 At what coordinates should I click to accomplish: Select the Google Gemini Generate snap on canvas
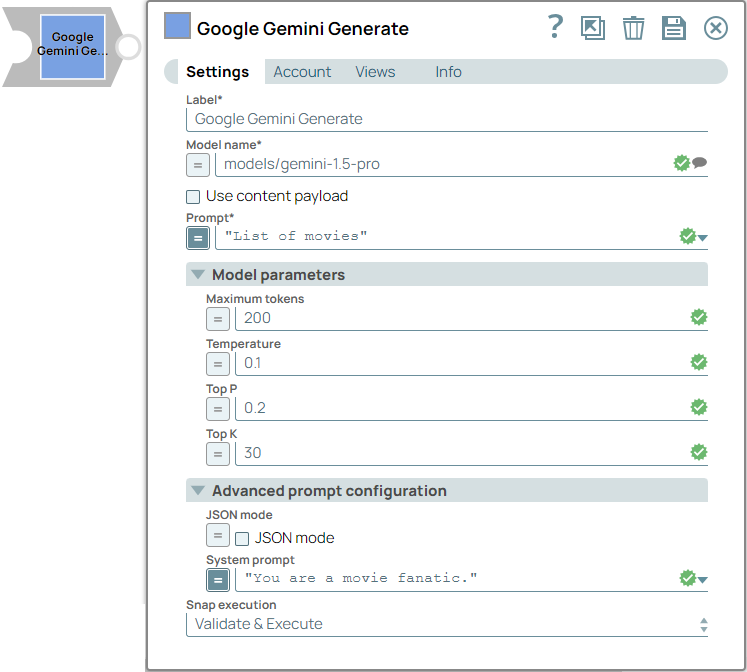point(72,47)
